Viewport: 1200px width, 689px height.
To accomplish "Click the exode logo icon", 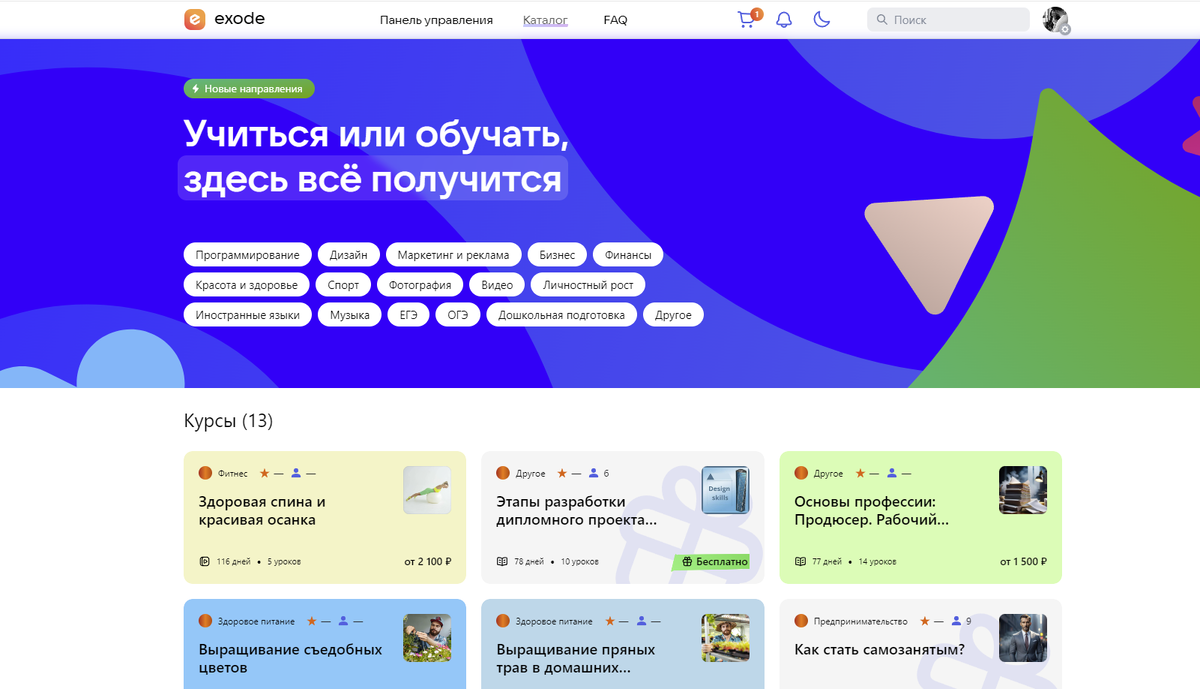I will pyautogui.click(x=194, y=19).
